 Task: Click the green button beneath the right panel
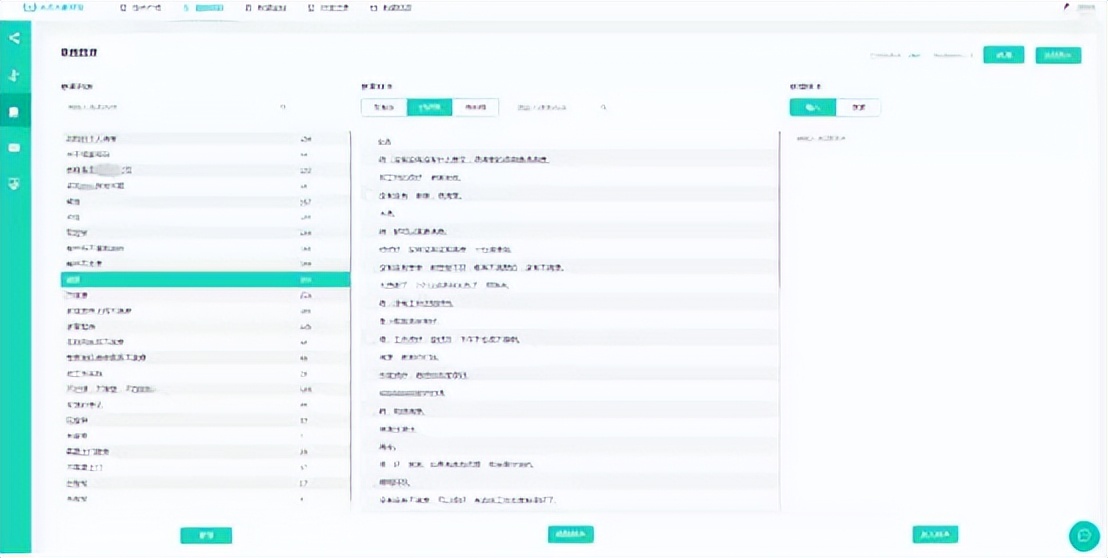click(x=936, y=535)
